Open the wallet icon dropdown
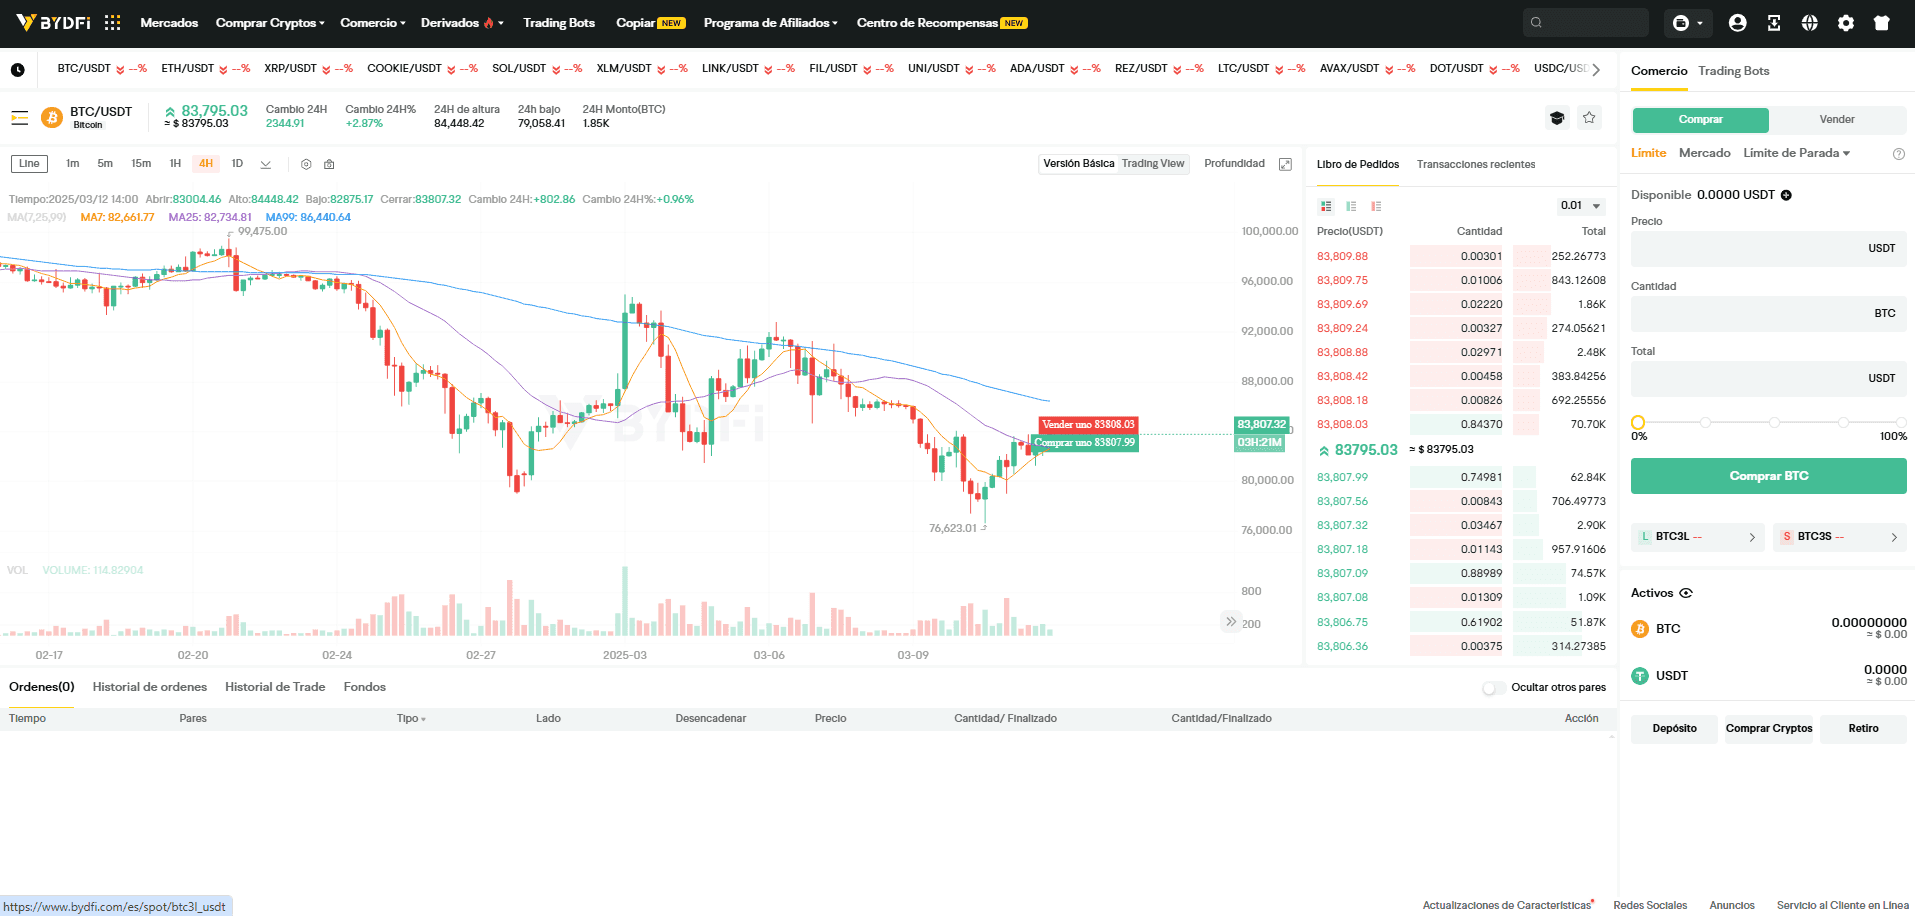The width and height of the screenshot is (1915, 916). (1687, 22)
